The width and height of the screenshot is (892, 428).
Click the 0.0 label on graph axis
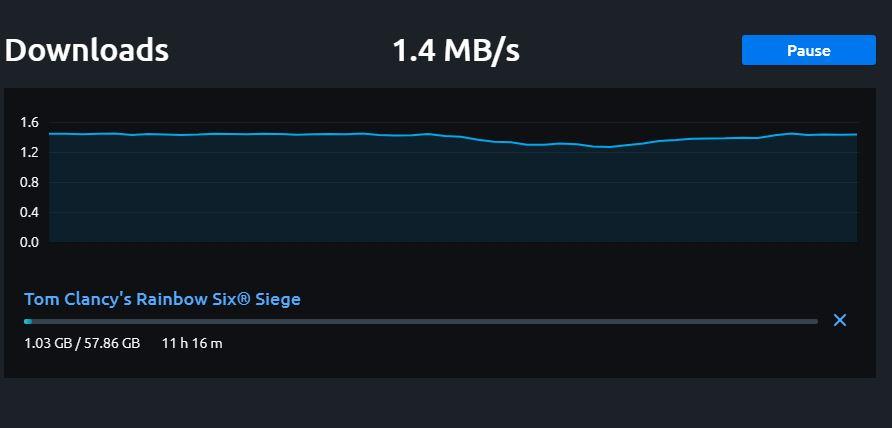[x=29, y=241]
